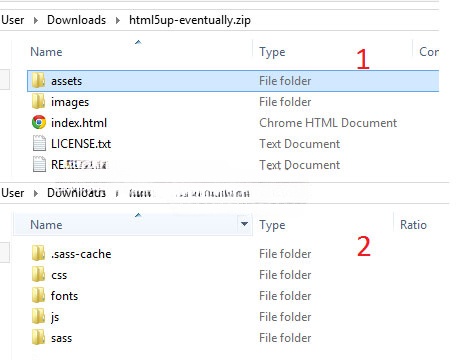
Task: Sort by Type column in bottom window
Action: tap(272, 225)
